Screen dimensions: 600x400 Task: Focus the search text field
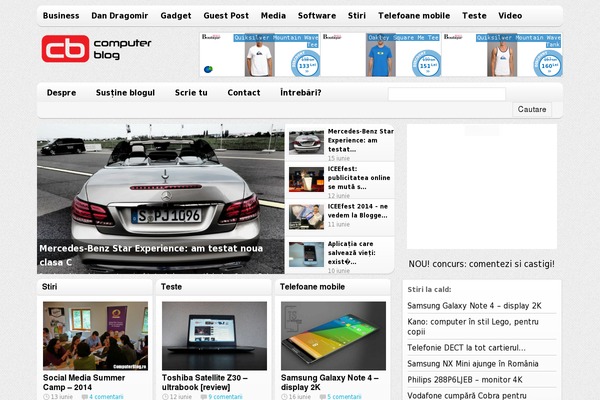click(447, 94)
